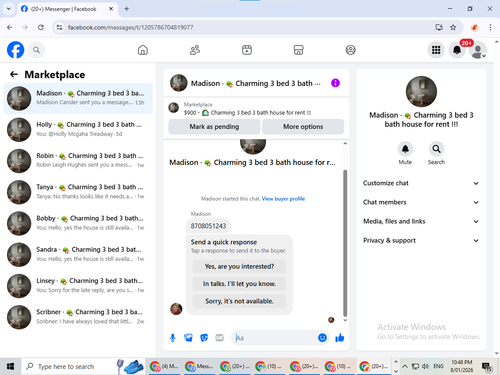Viewport: 500px width, 375px height.
Task: Bookmark this page with the star icon
Action: tap(453, 27)
